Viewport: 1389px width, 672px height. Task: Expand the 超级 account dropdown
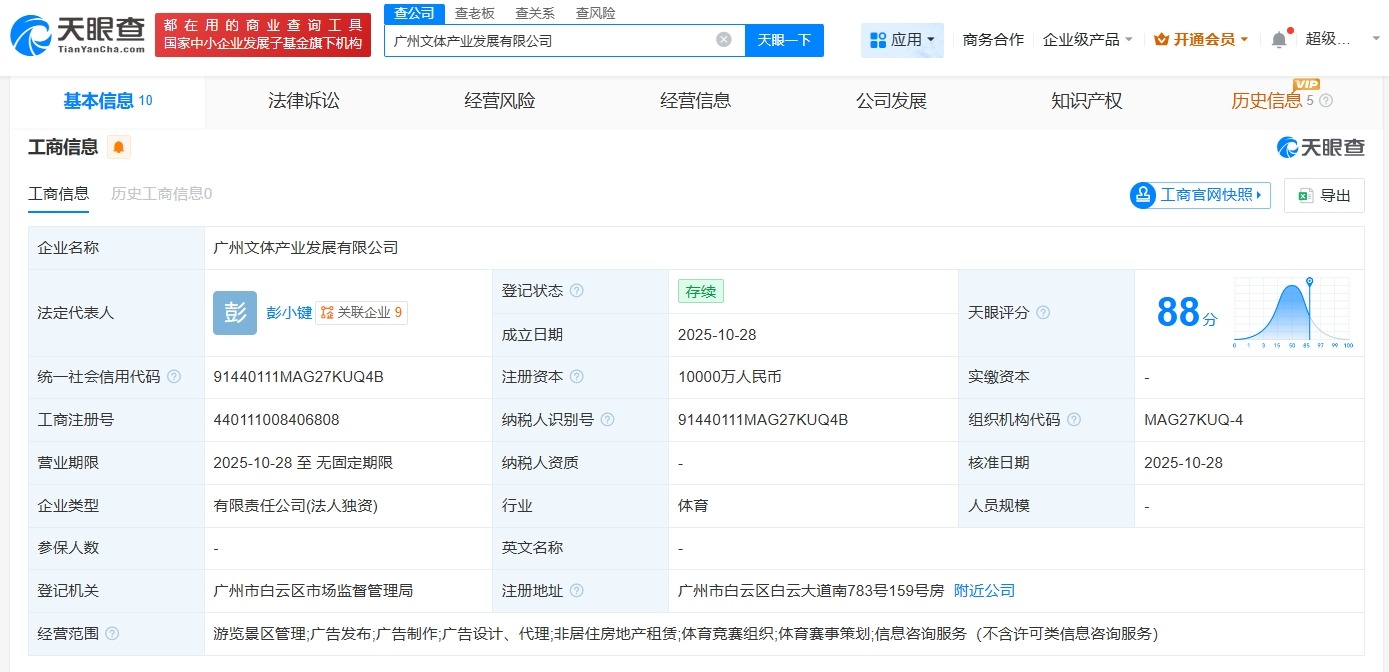click(1376, 38)
